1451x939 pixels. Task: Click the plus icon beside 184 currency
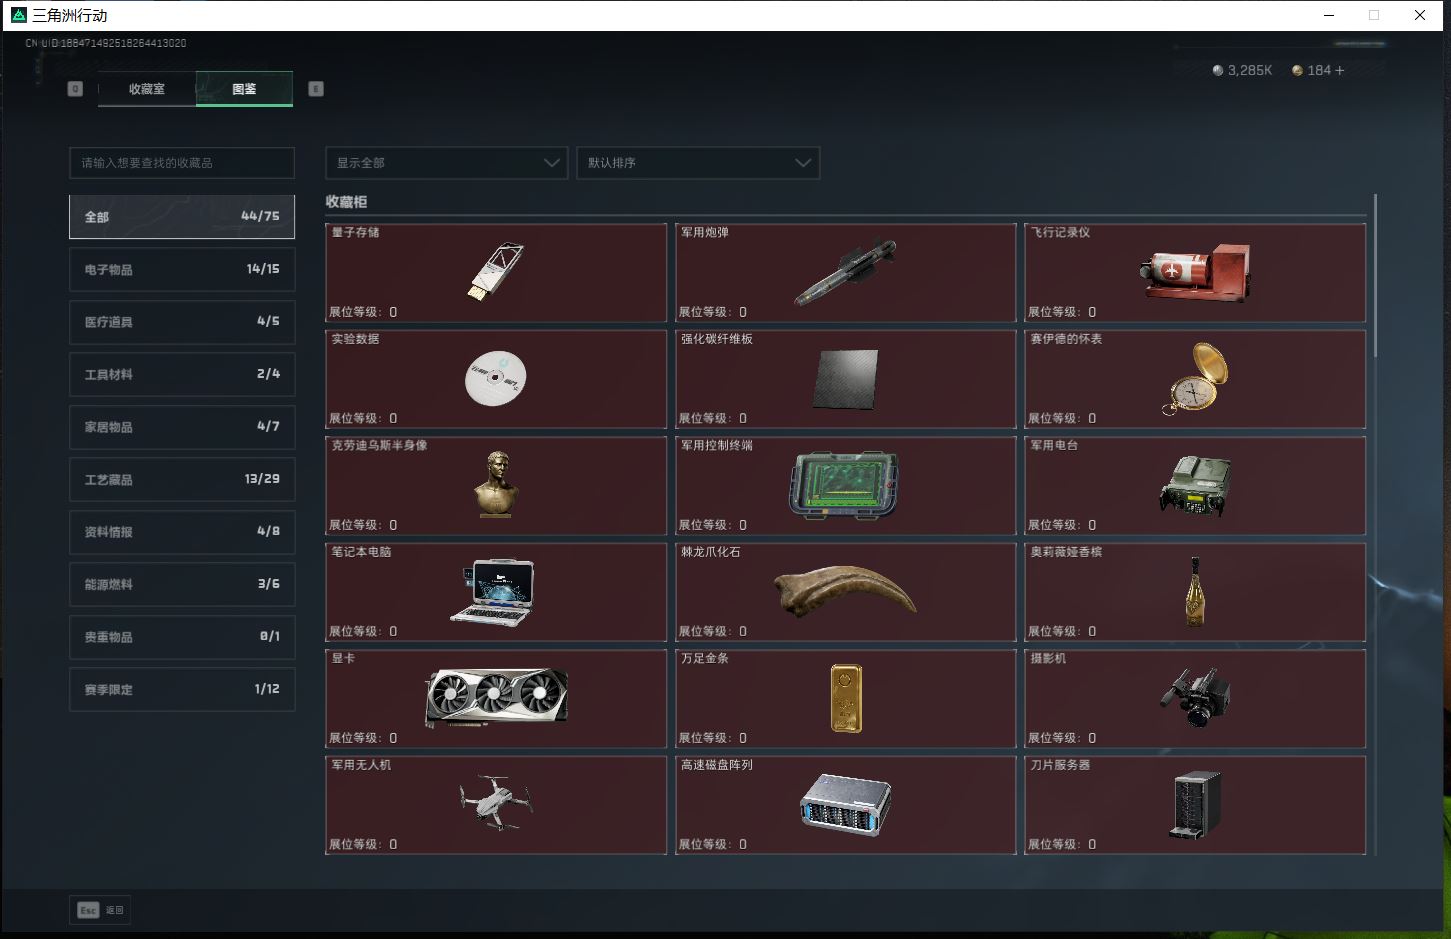(1340, 70)
